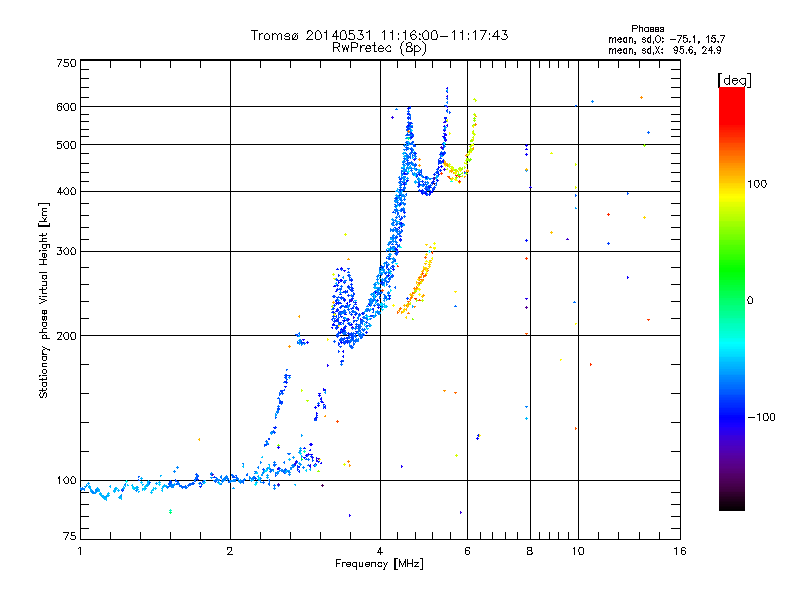
Task: Click the x-axis label '10'
Action: [x=578, y=551]
